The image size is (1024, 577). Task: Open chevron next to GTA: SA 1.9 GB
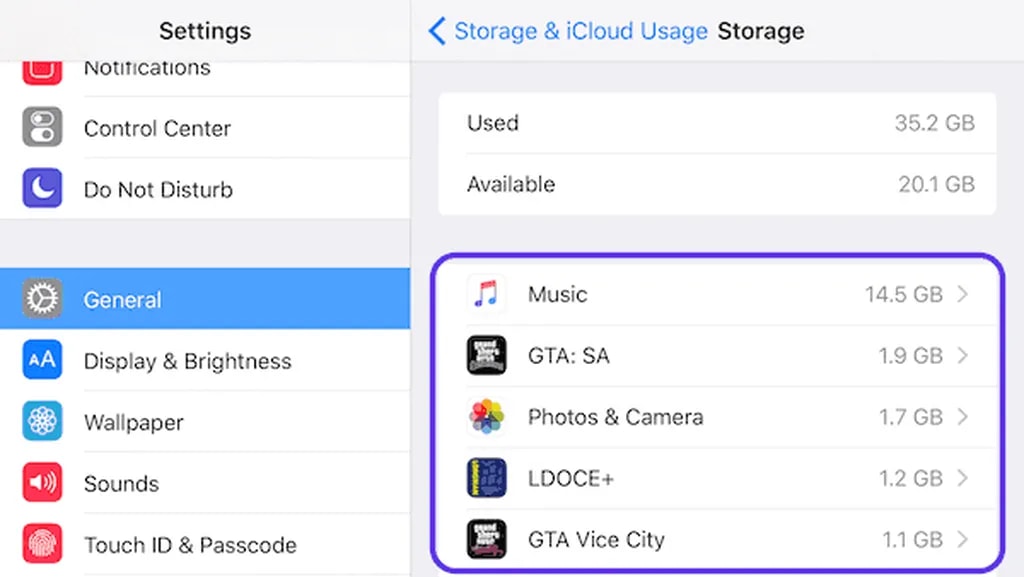[x=962, y=355]
